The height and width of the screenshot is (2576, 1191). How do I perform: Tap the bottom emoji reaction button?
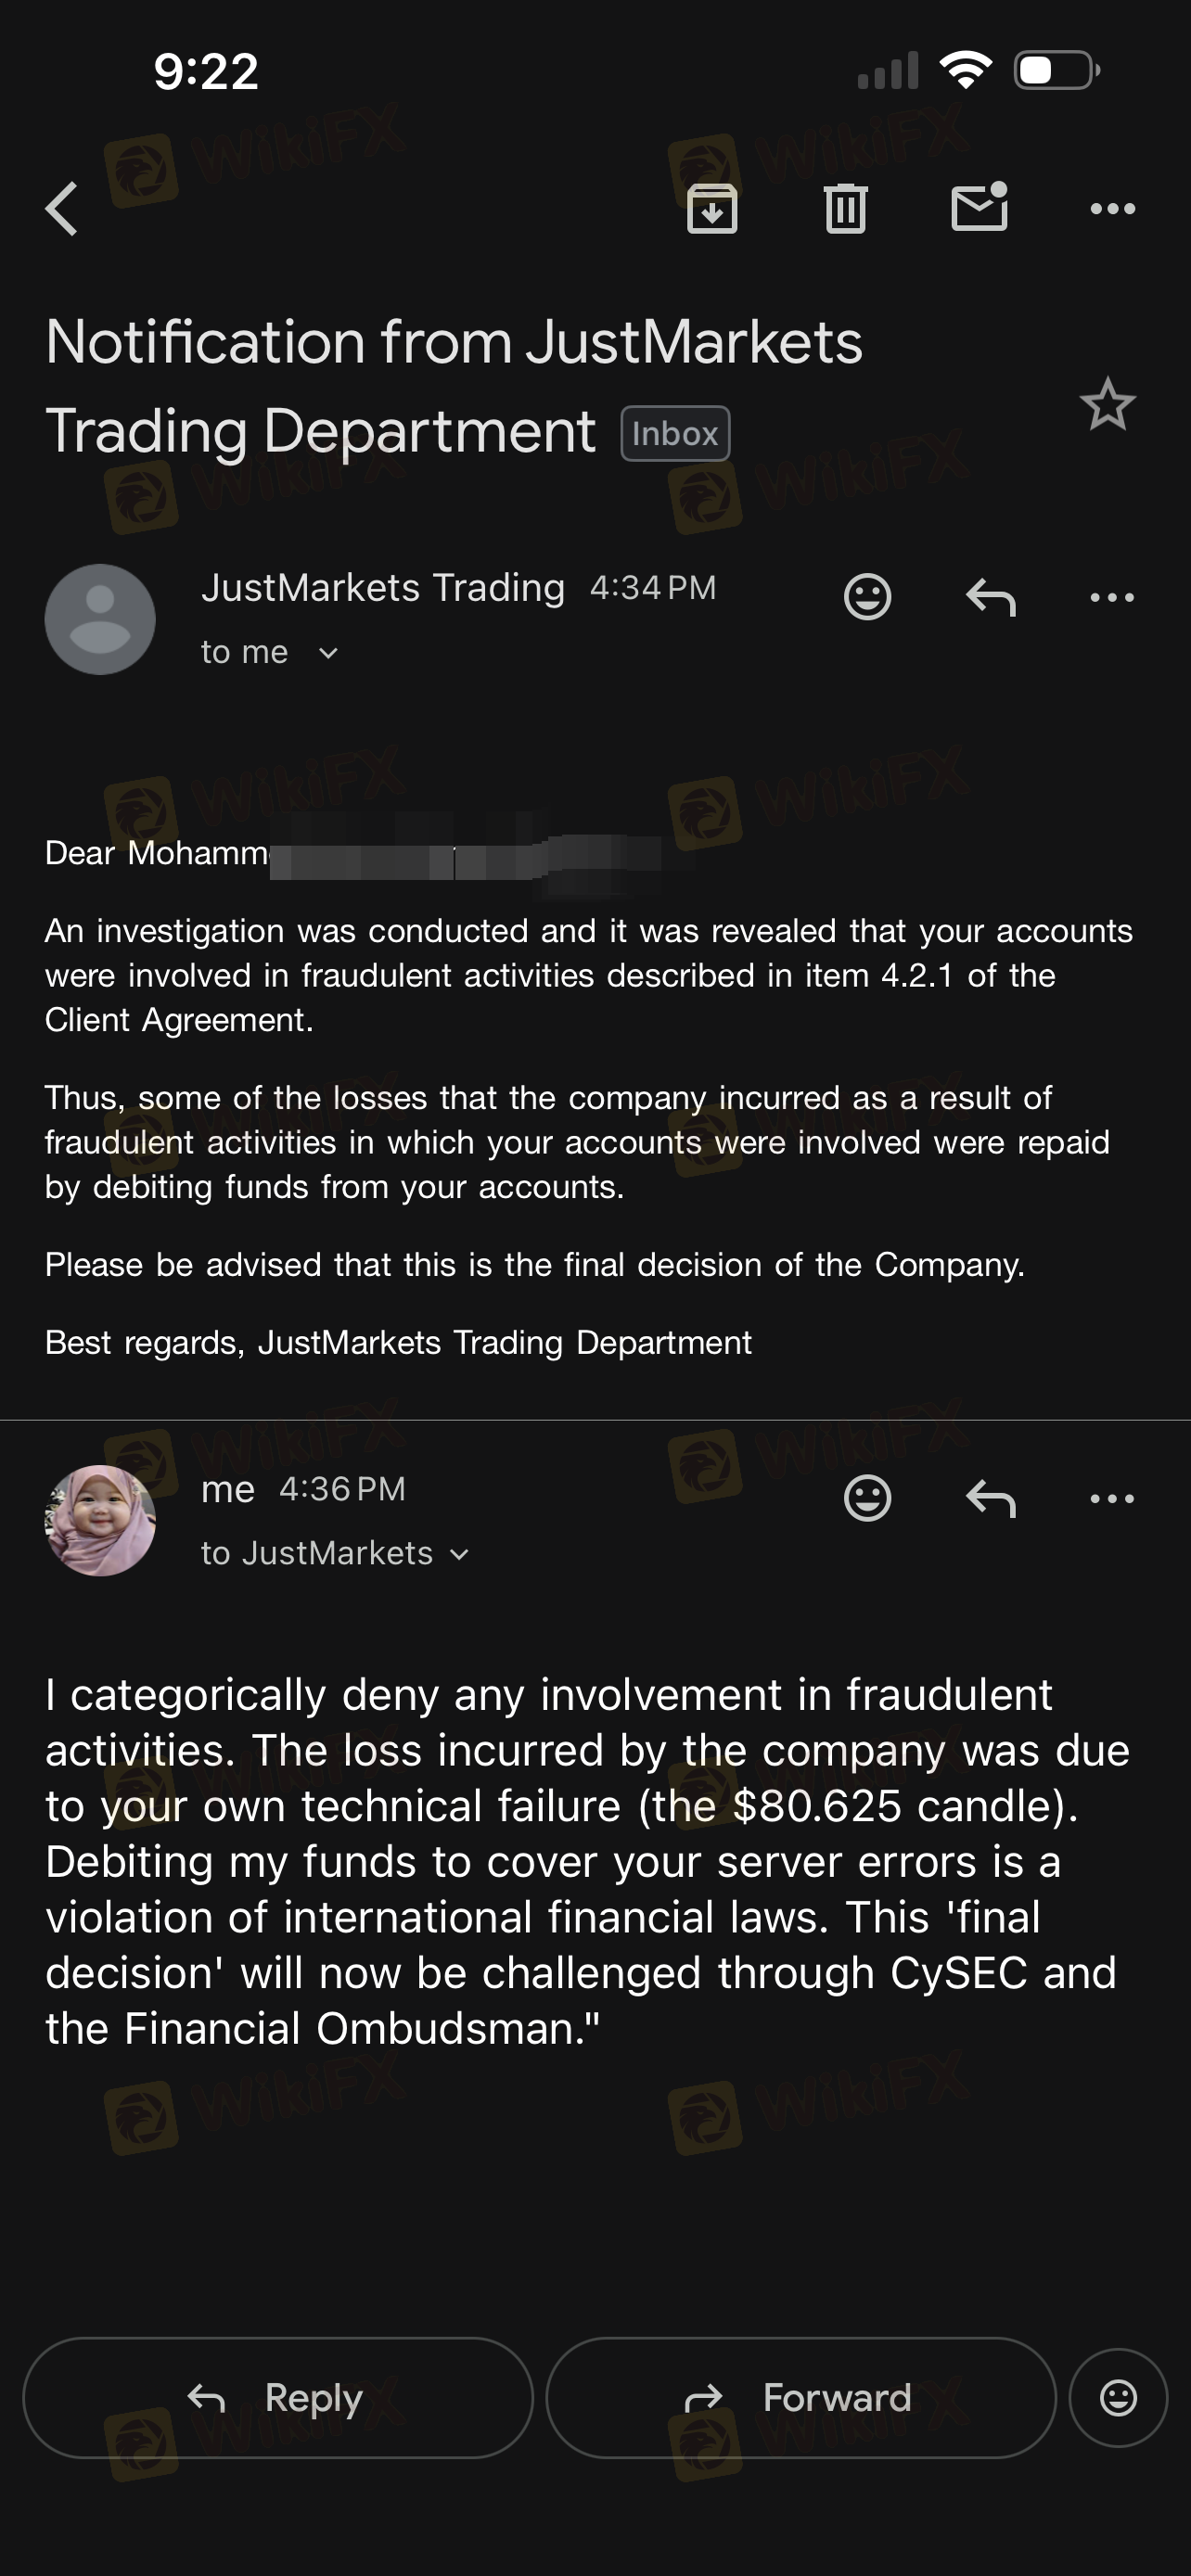(x=1118, y=2397)
